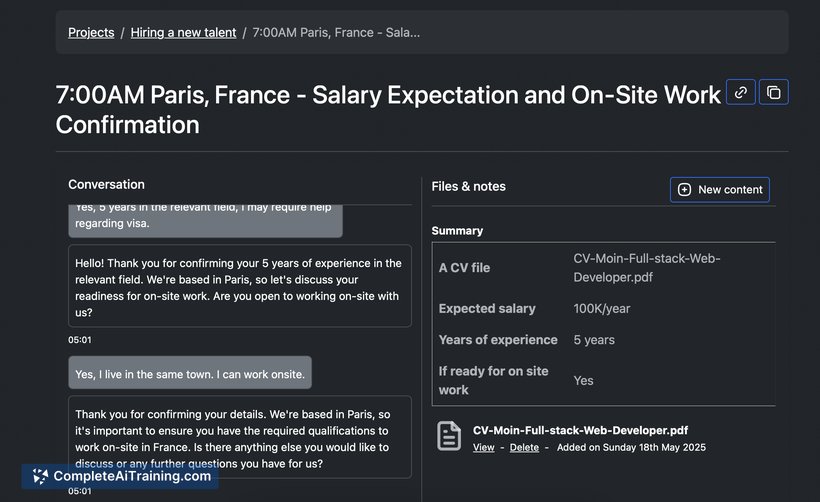Click the A CV file summary row
The image size is (820, 502).
pyautogui.click(x=605, y=268)
